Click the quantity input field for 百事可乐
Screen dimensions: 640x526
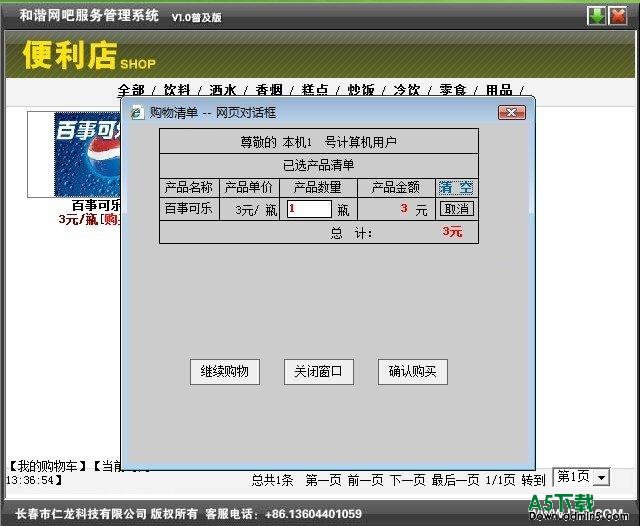coord(309,209)
